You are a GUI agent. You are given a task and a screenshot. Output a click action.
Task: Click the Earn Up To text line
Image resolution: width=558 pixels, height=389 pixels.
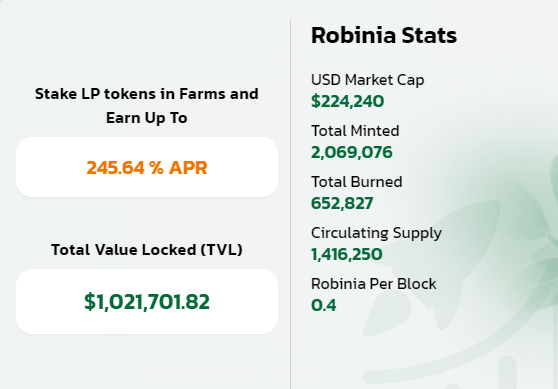pos(147,118)
